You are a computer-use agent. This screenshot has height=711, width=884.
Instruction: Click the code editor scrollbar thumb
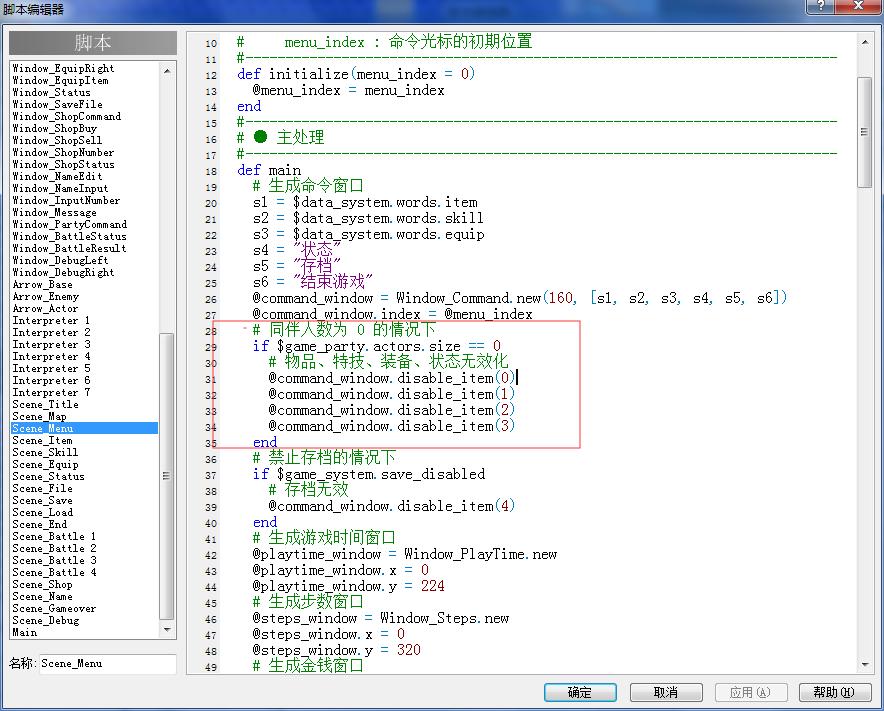[x=865, y=133]
